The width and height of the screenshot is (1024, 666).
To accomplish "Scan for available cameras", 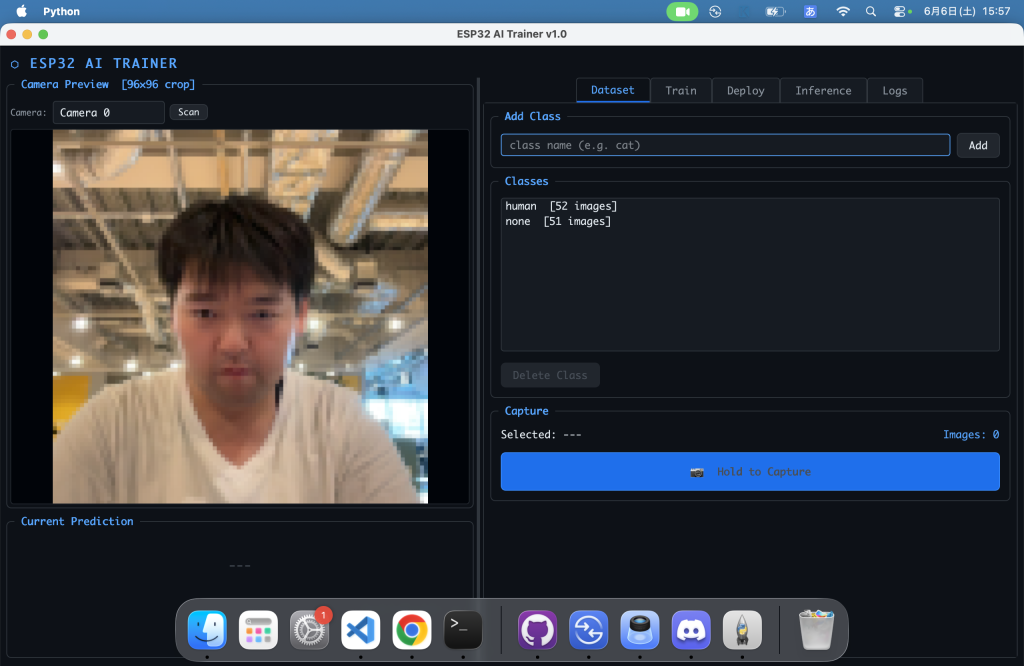I will (189, 112).
